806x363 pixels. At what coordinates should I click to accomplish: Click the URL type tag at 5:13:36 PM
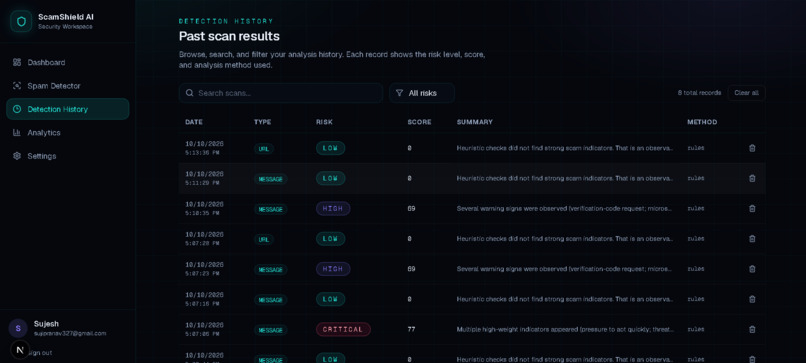click(x=264, y=149)
